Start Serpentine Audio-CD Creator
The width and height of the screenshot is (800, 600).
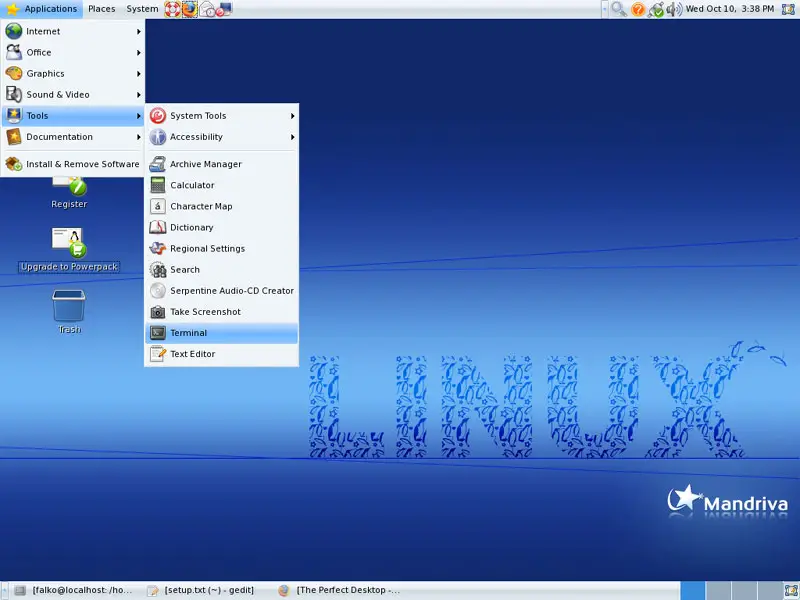[x=221, y=291]
